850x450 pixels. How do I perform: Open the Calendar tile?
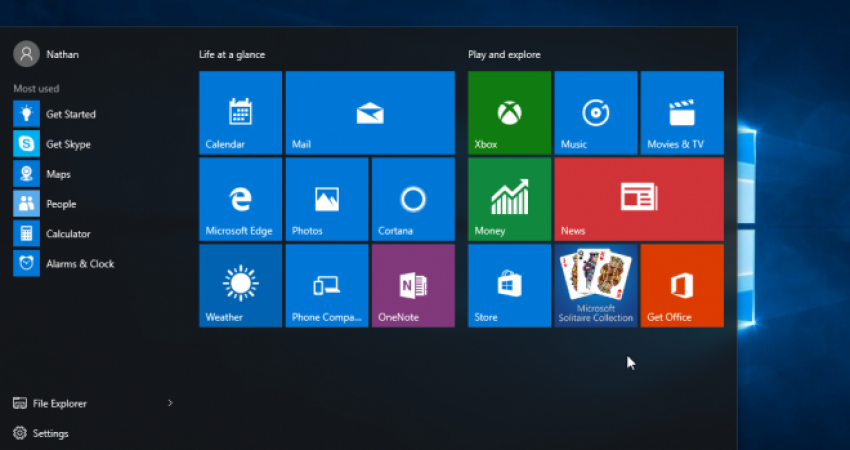point(241,113)
